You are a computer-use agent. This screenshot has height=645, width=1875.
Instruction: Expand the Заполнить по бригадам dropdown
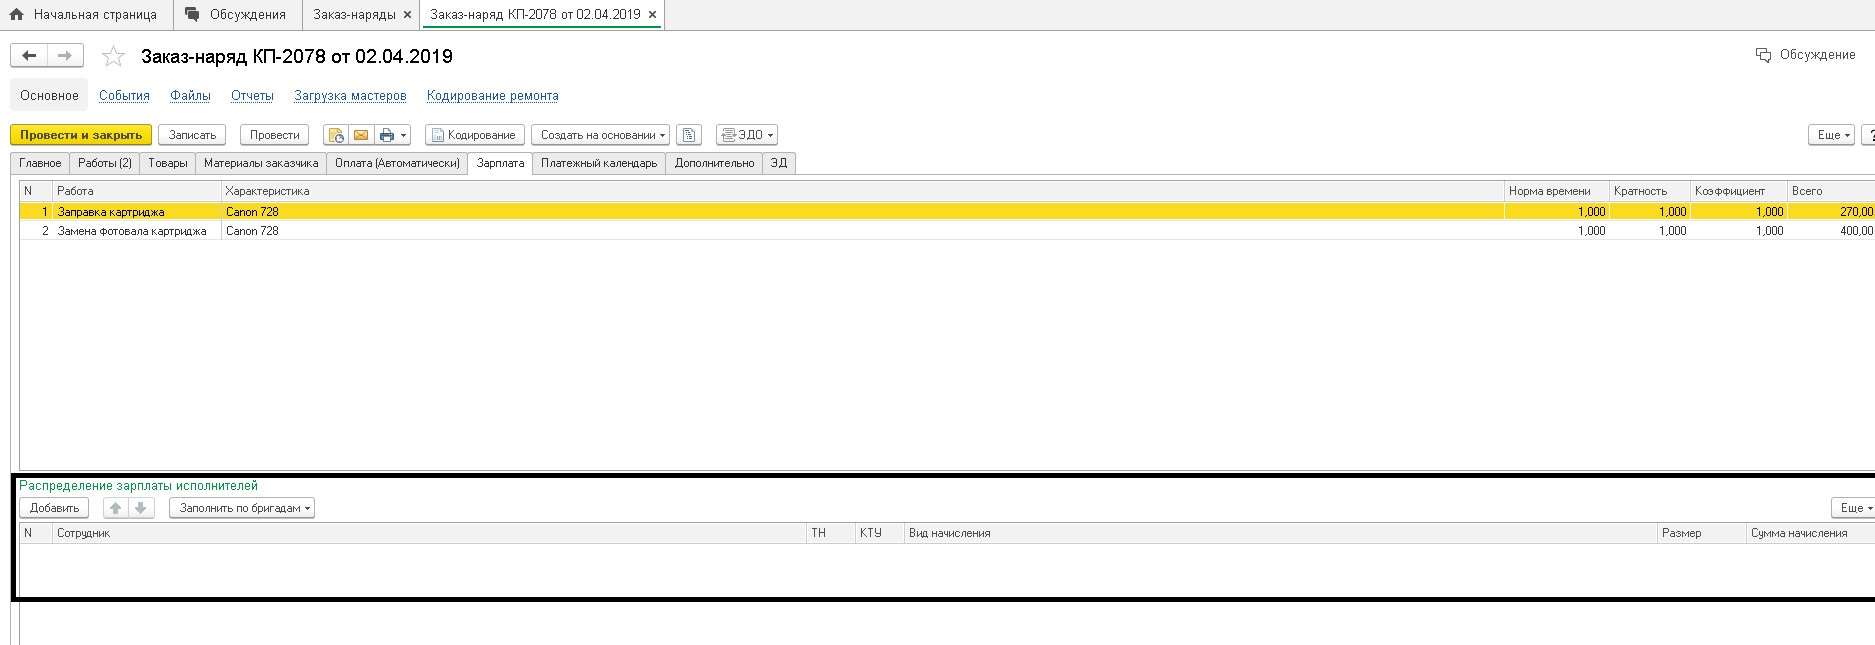[241, 508]
